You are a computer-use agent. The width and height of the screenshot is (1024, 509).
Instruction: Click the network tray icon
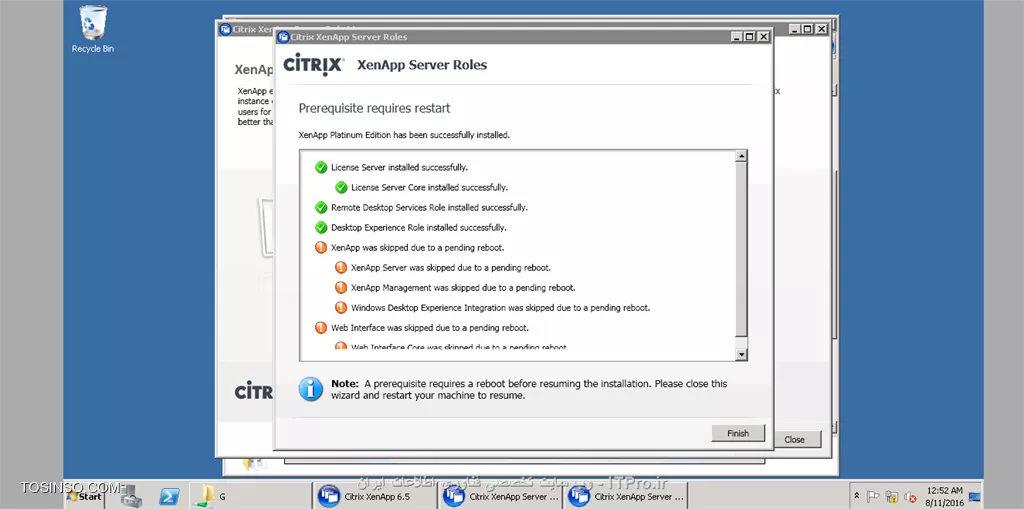point(891,497)
